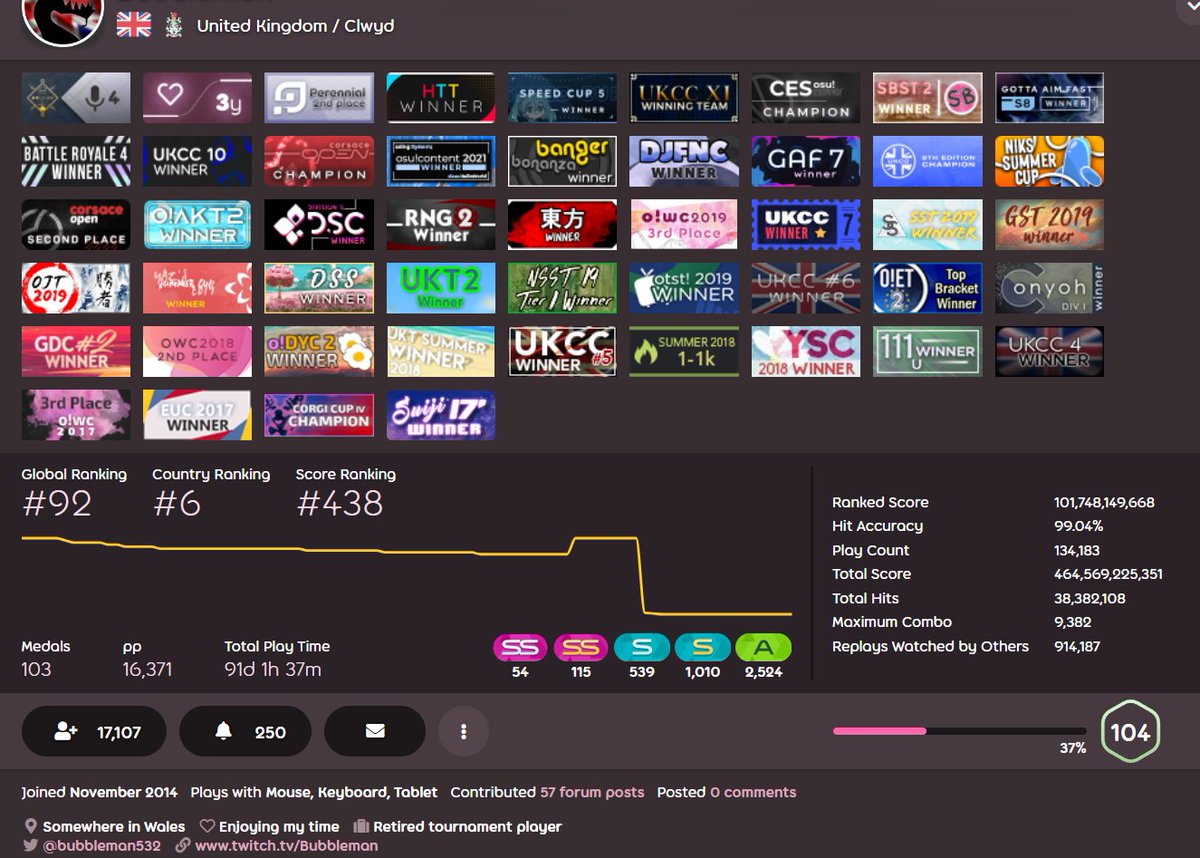Open the www.twitch.tv/Bubbleman link
1200x858 pixels.
286,845
